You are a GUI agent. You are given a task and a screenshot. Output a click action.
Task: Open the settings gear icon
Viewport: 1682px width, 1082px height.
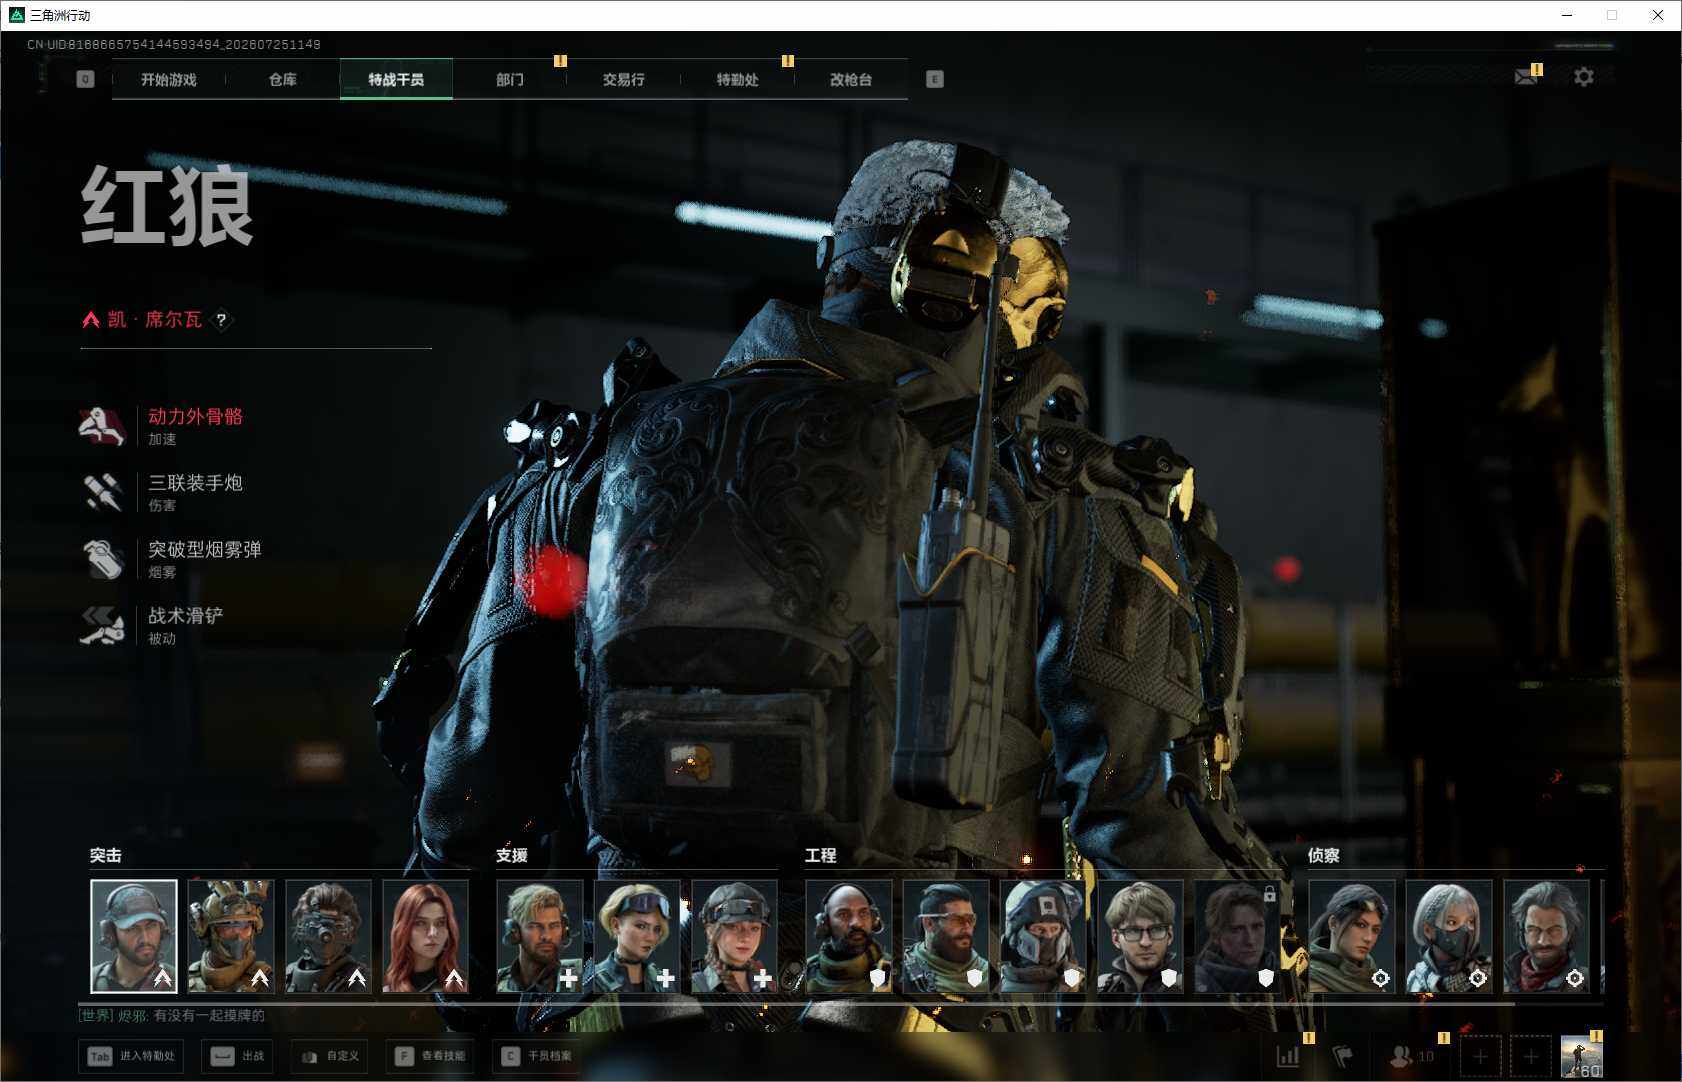pyautogui.click(x=1584, y=77)
